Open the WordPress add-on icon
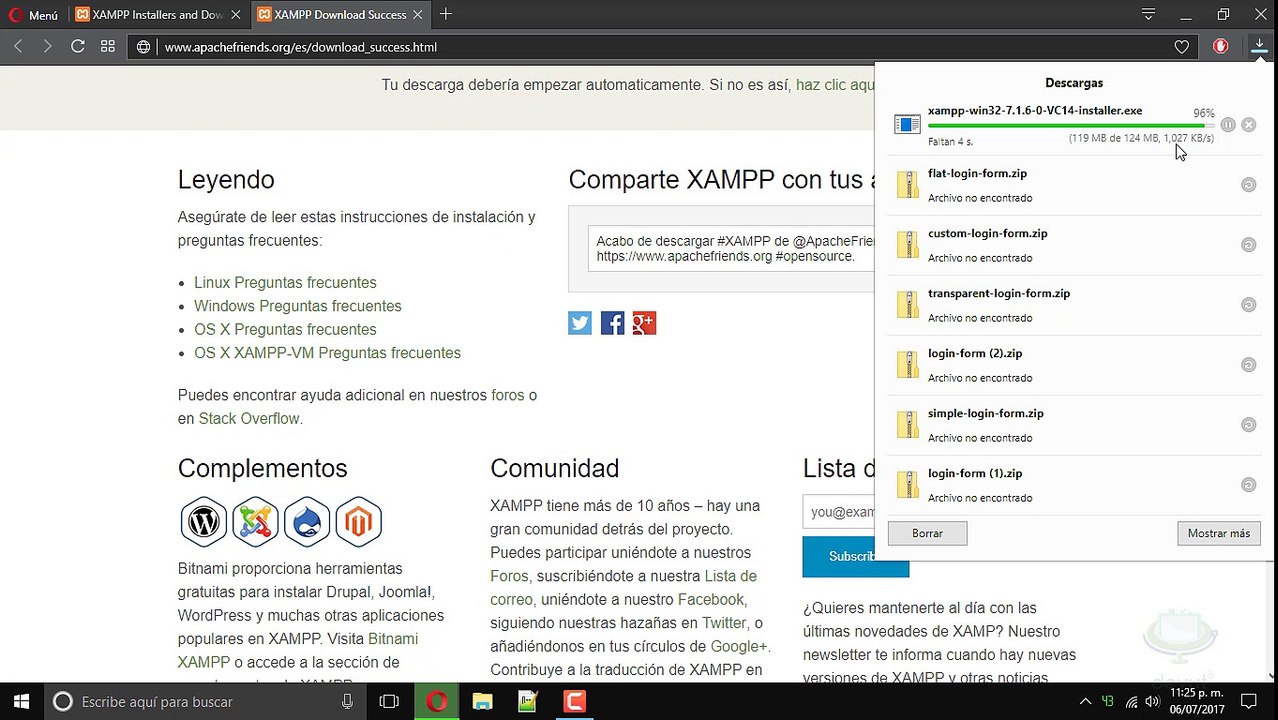1278x720 pixels. pos(204,522)
